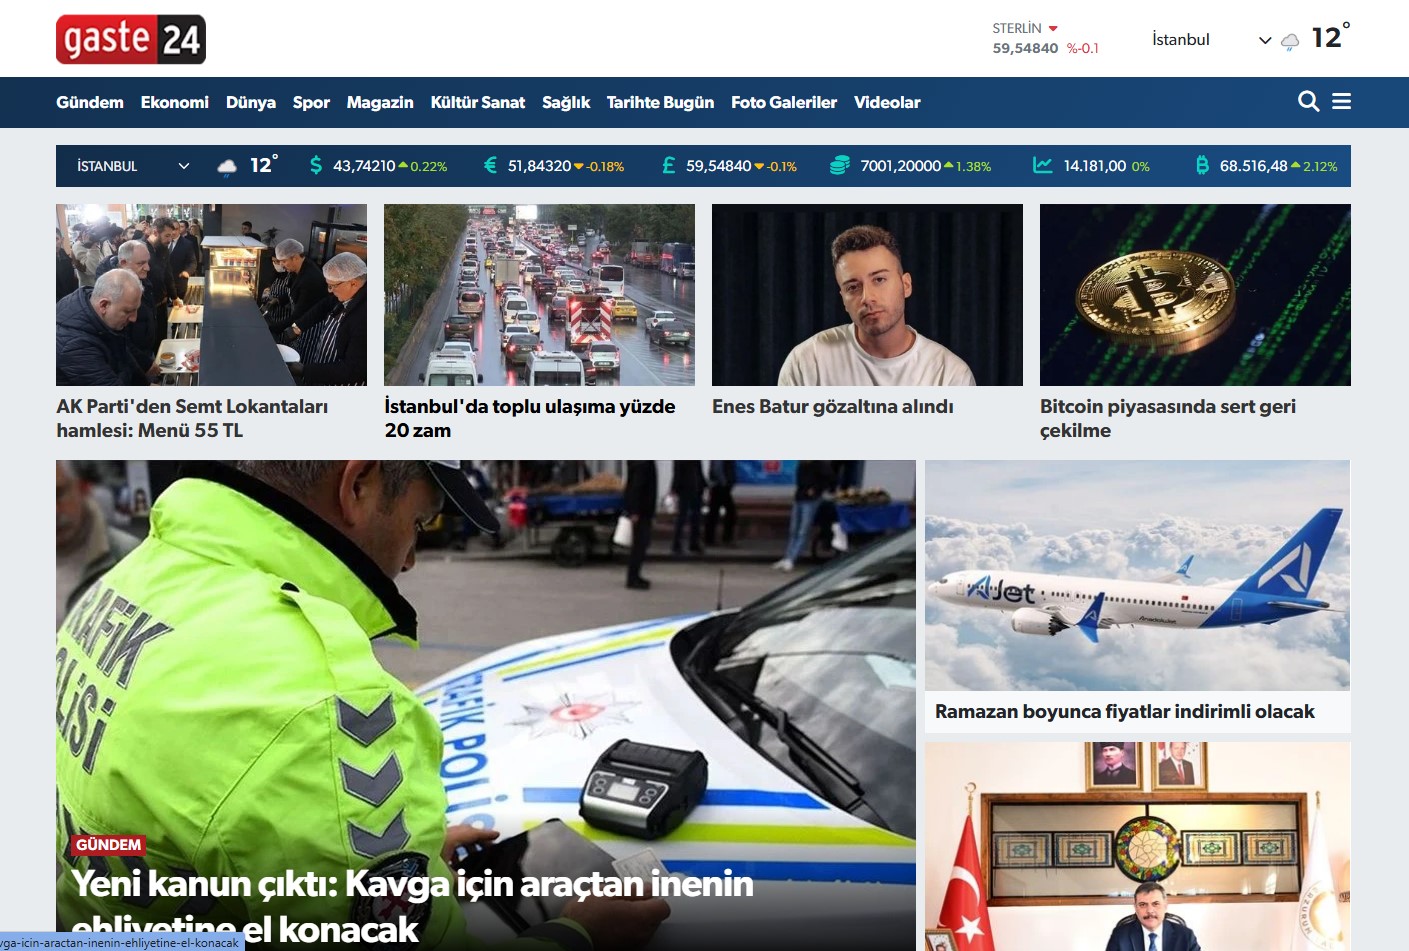Click the dollar sign currency icon
The height and width of the screenshot is (951, 1409).
(x=316, y=166)
